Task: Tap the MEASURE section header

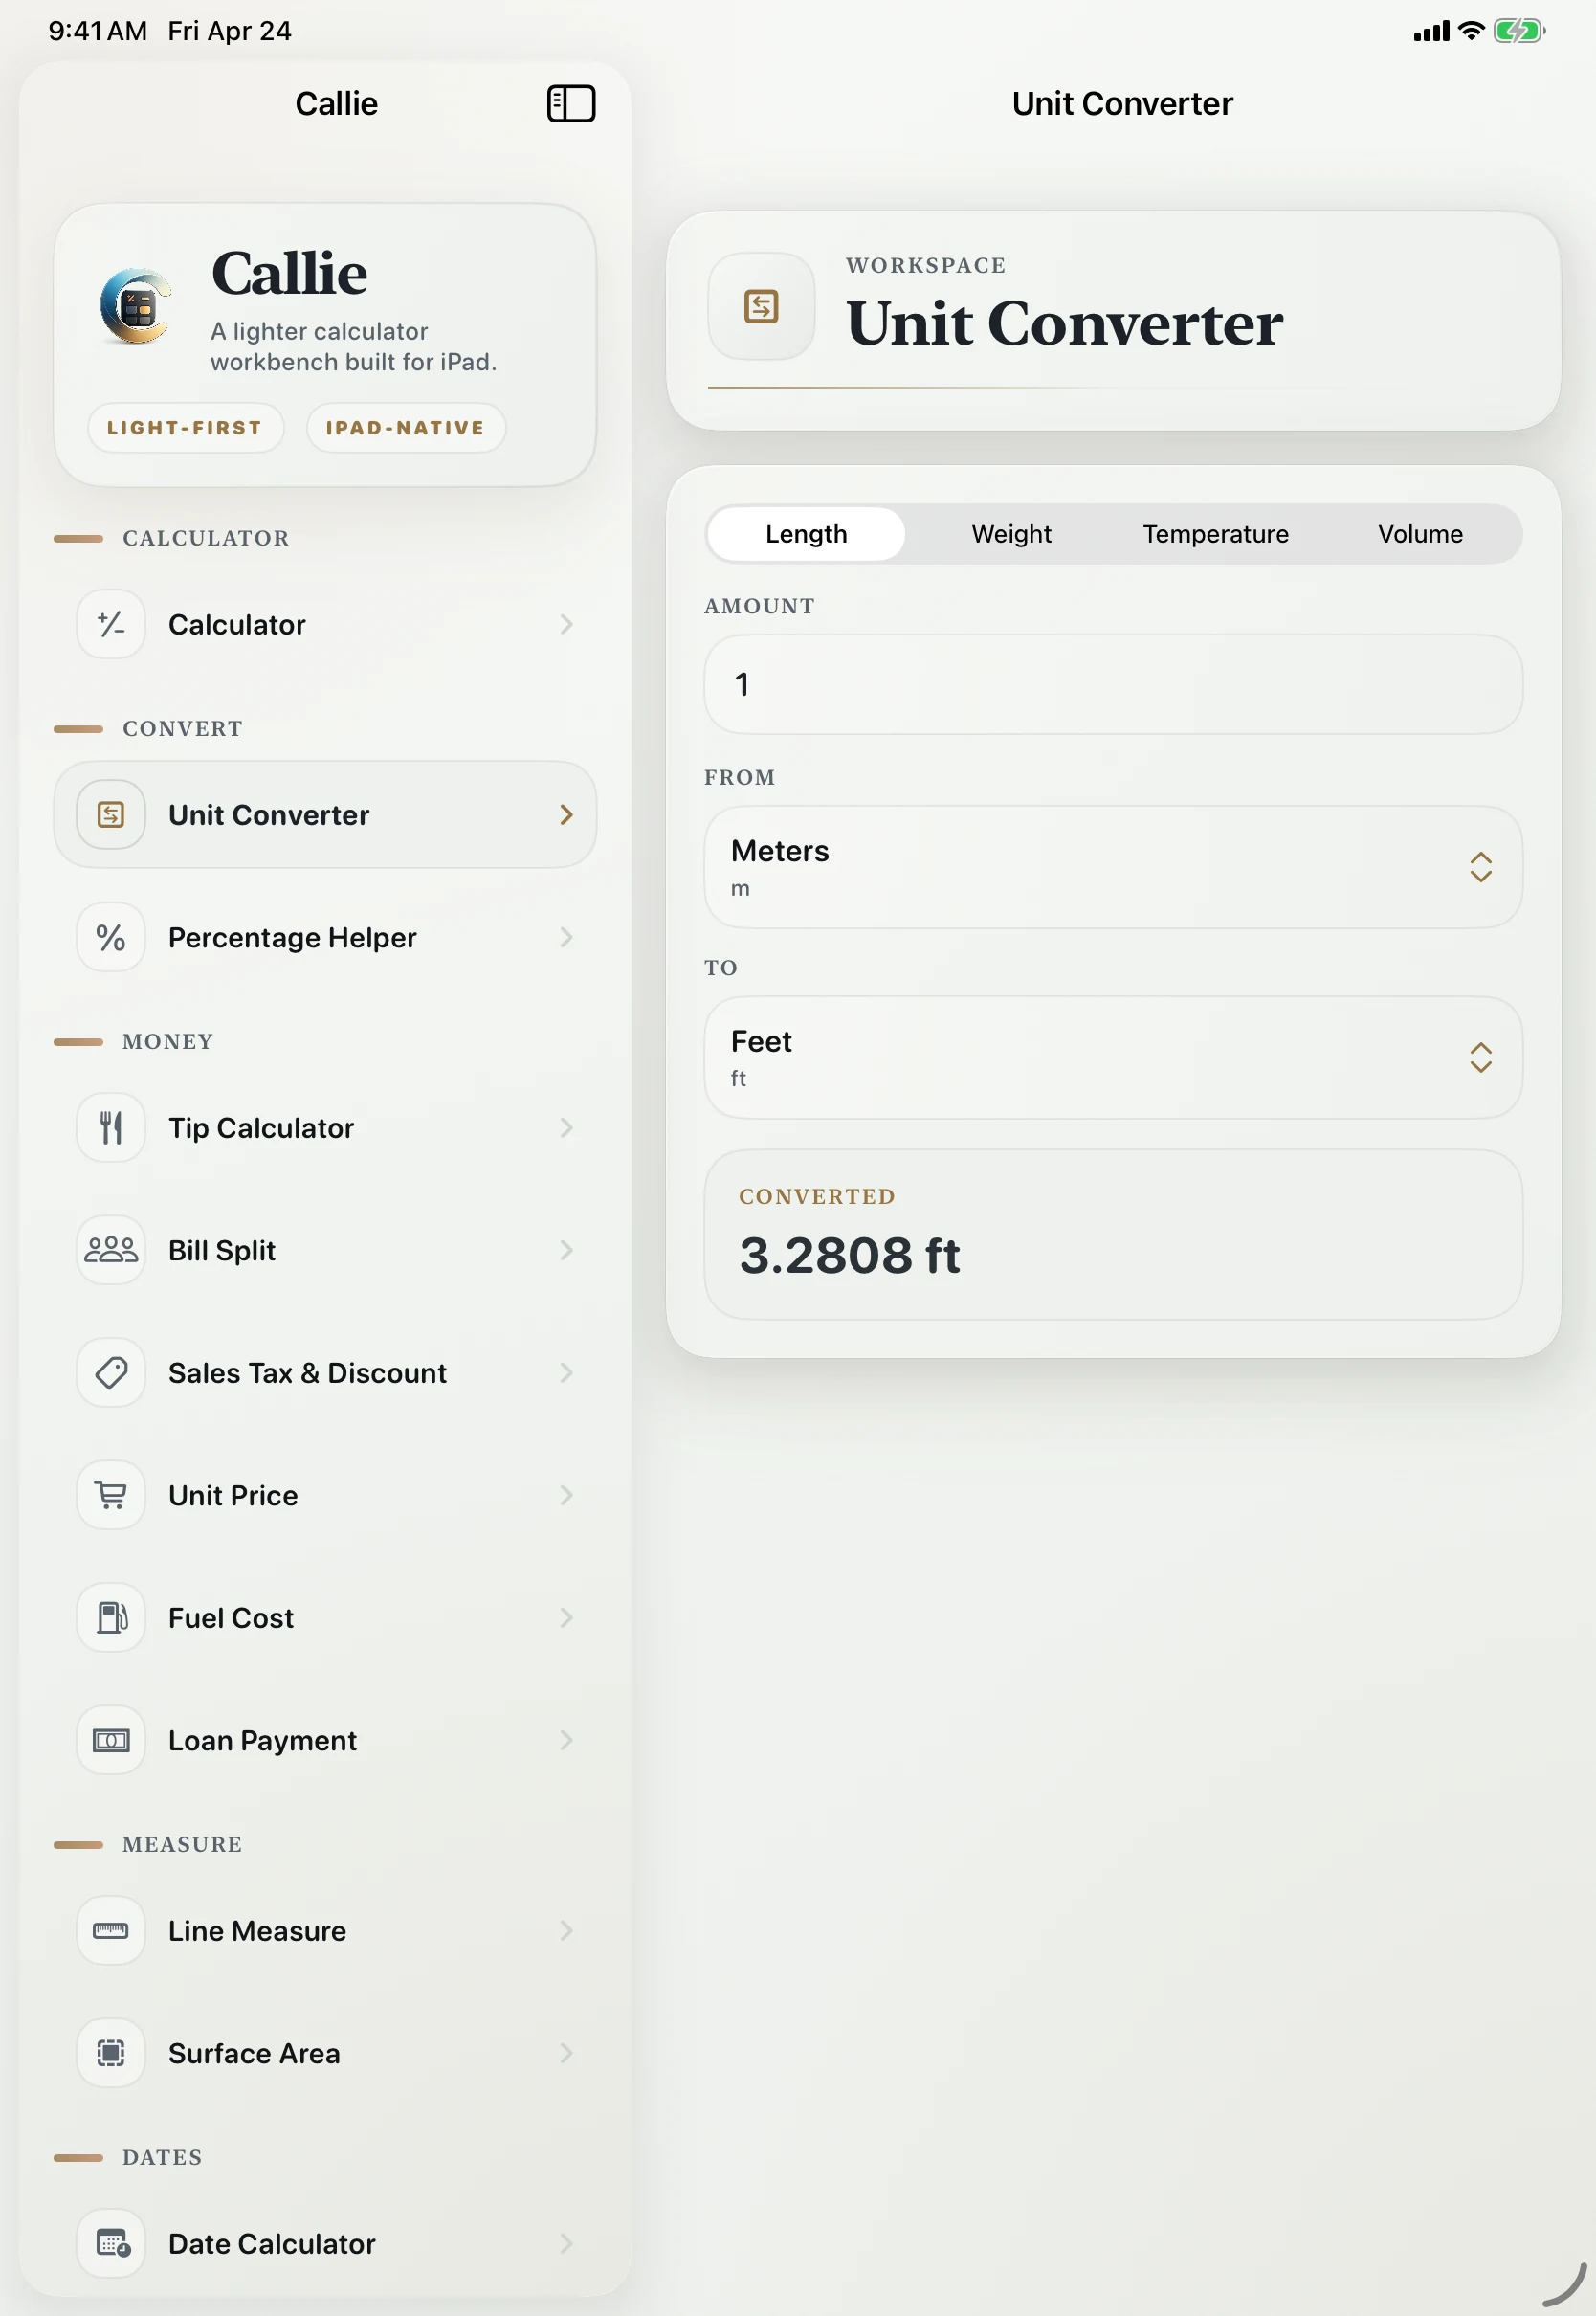Action: pos(182,1845)
